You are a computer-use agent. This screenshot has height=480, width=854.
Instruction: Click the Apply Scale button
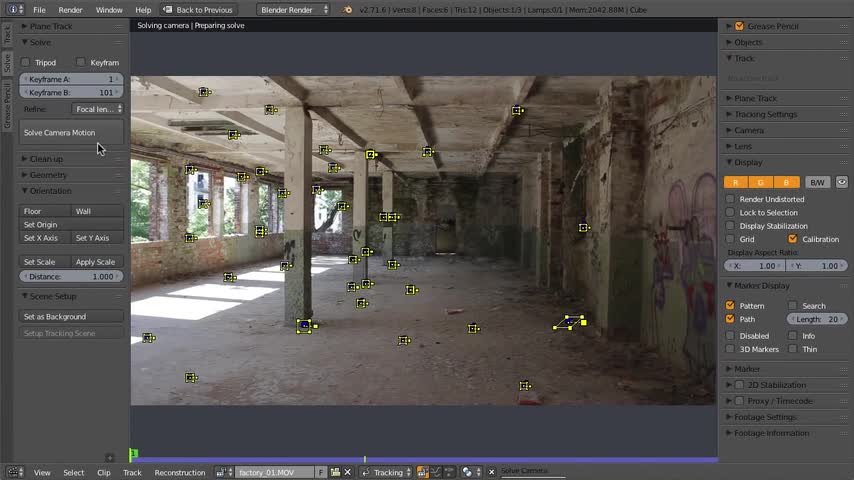tap(97, 262)
